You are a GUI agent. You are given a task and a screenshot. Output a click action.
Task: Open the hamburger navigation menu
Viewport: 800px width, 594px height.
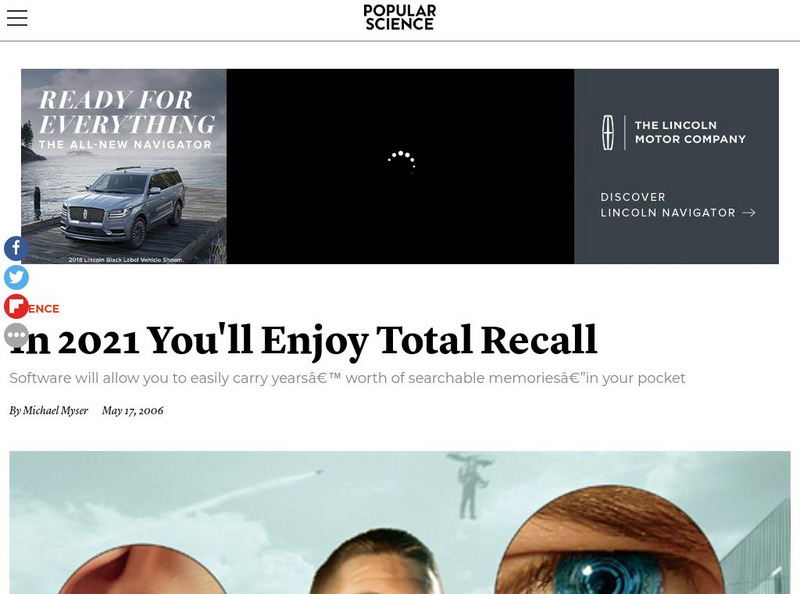(17, 18)
